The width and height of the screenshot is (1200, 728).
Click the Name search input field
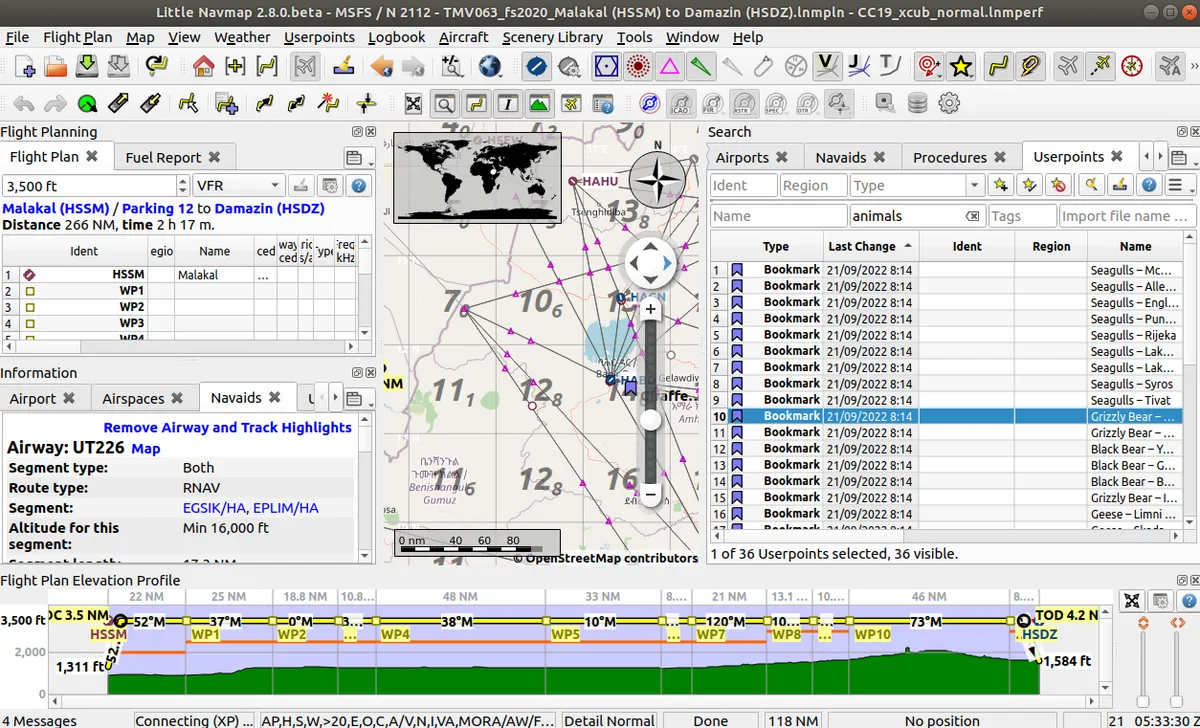778,216
